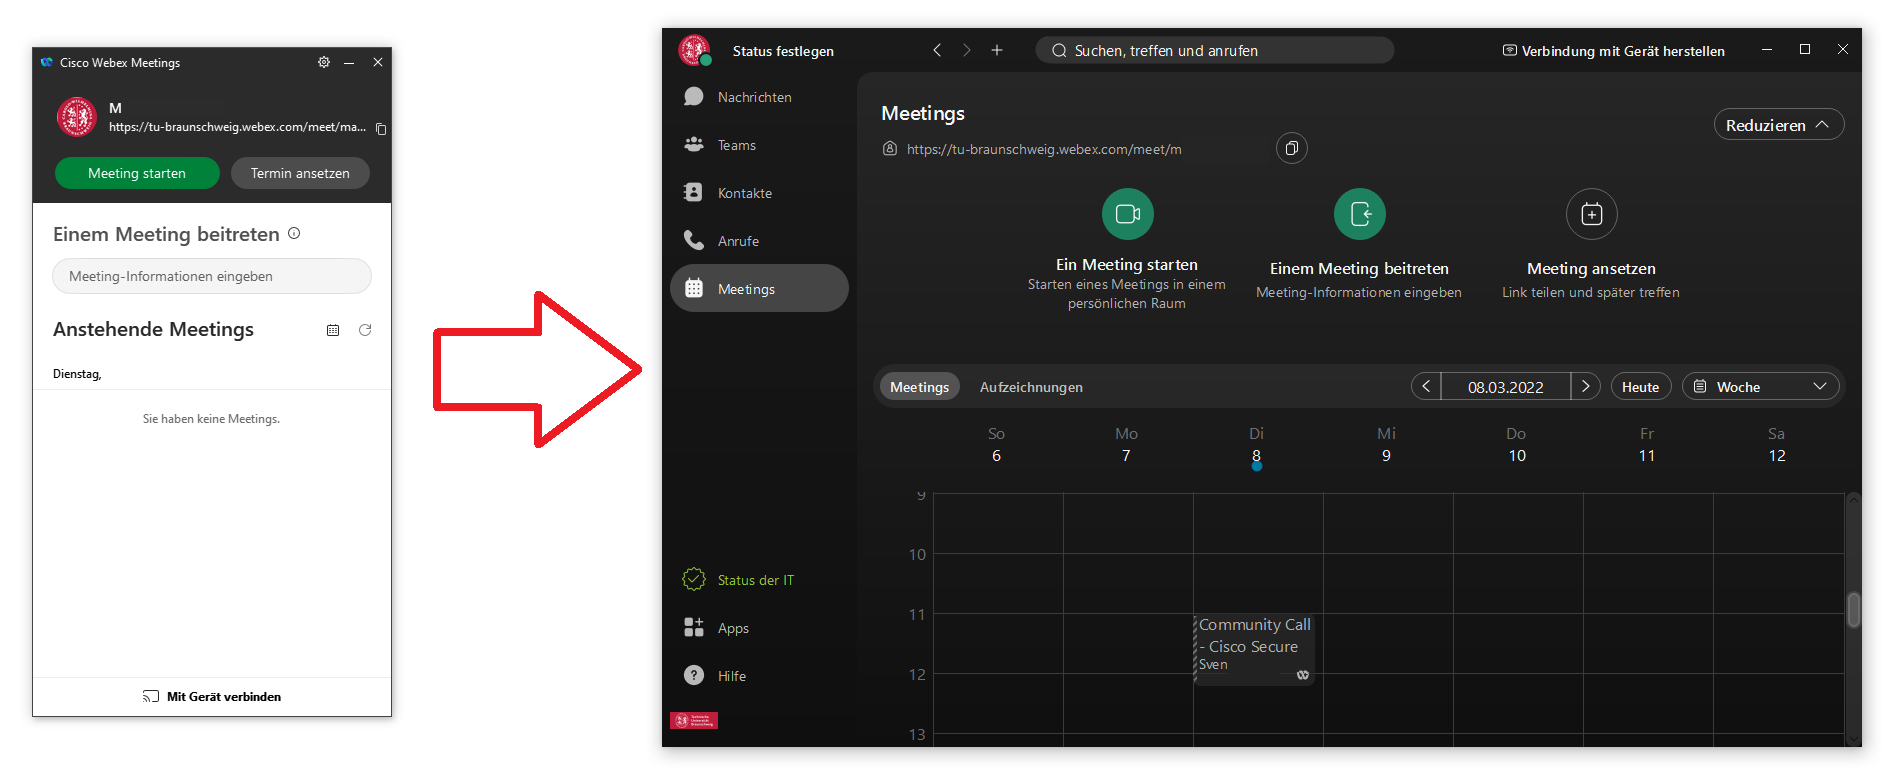Image resolution: width=1889 pixels, height=768 pixels.
Task: Open calendar icon next to Anstehende Meetings
Action: point(333,330)
